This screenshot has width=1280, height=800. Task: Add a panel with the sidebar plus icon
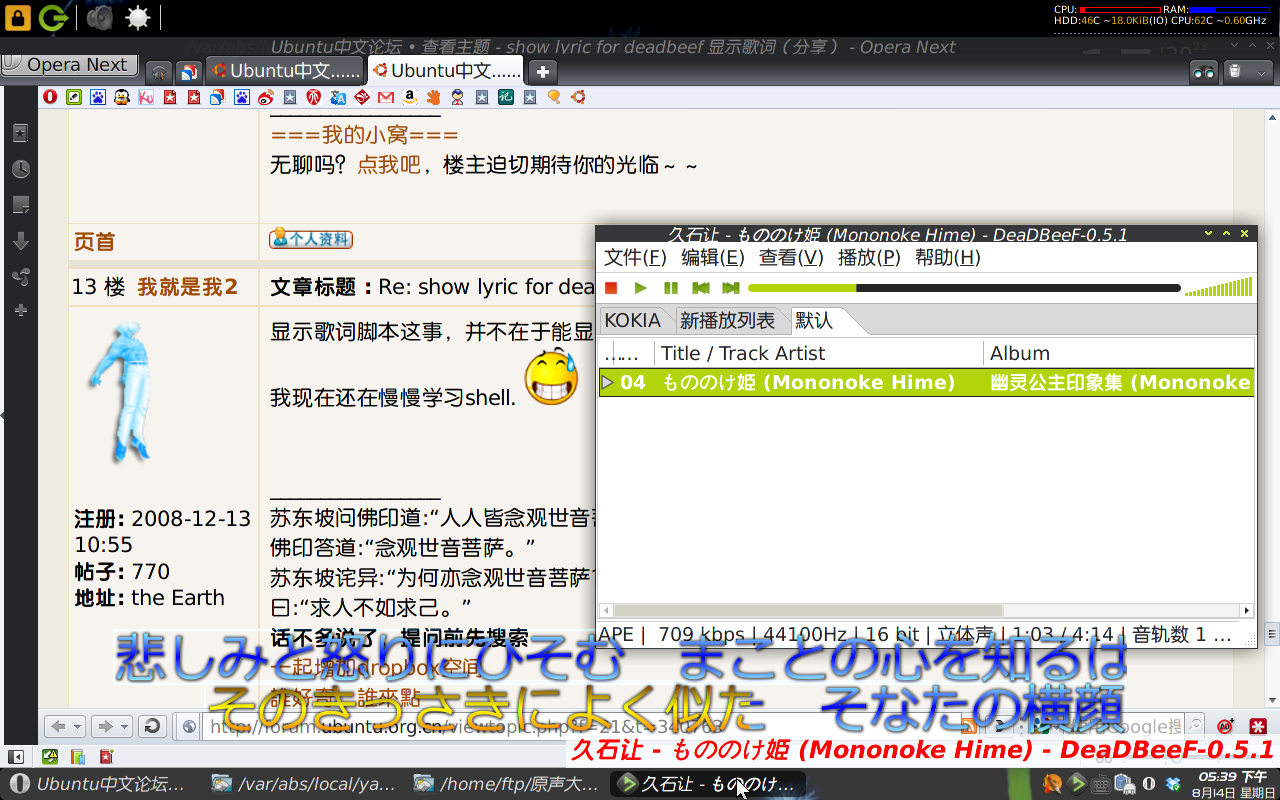pos(20,311)
